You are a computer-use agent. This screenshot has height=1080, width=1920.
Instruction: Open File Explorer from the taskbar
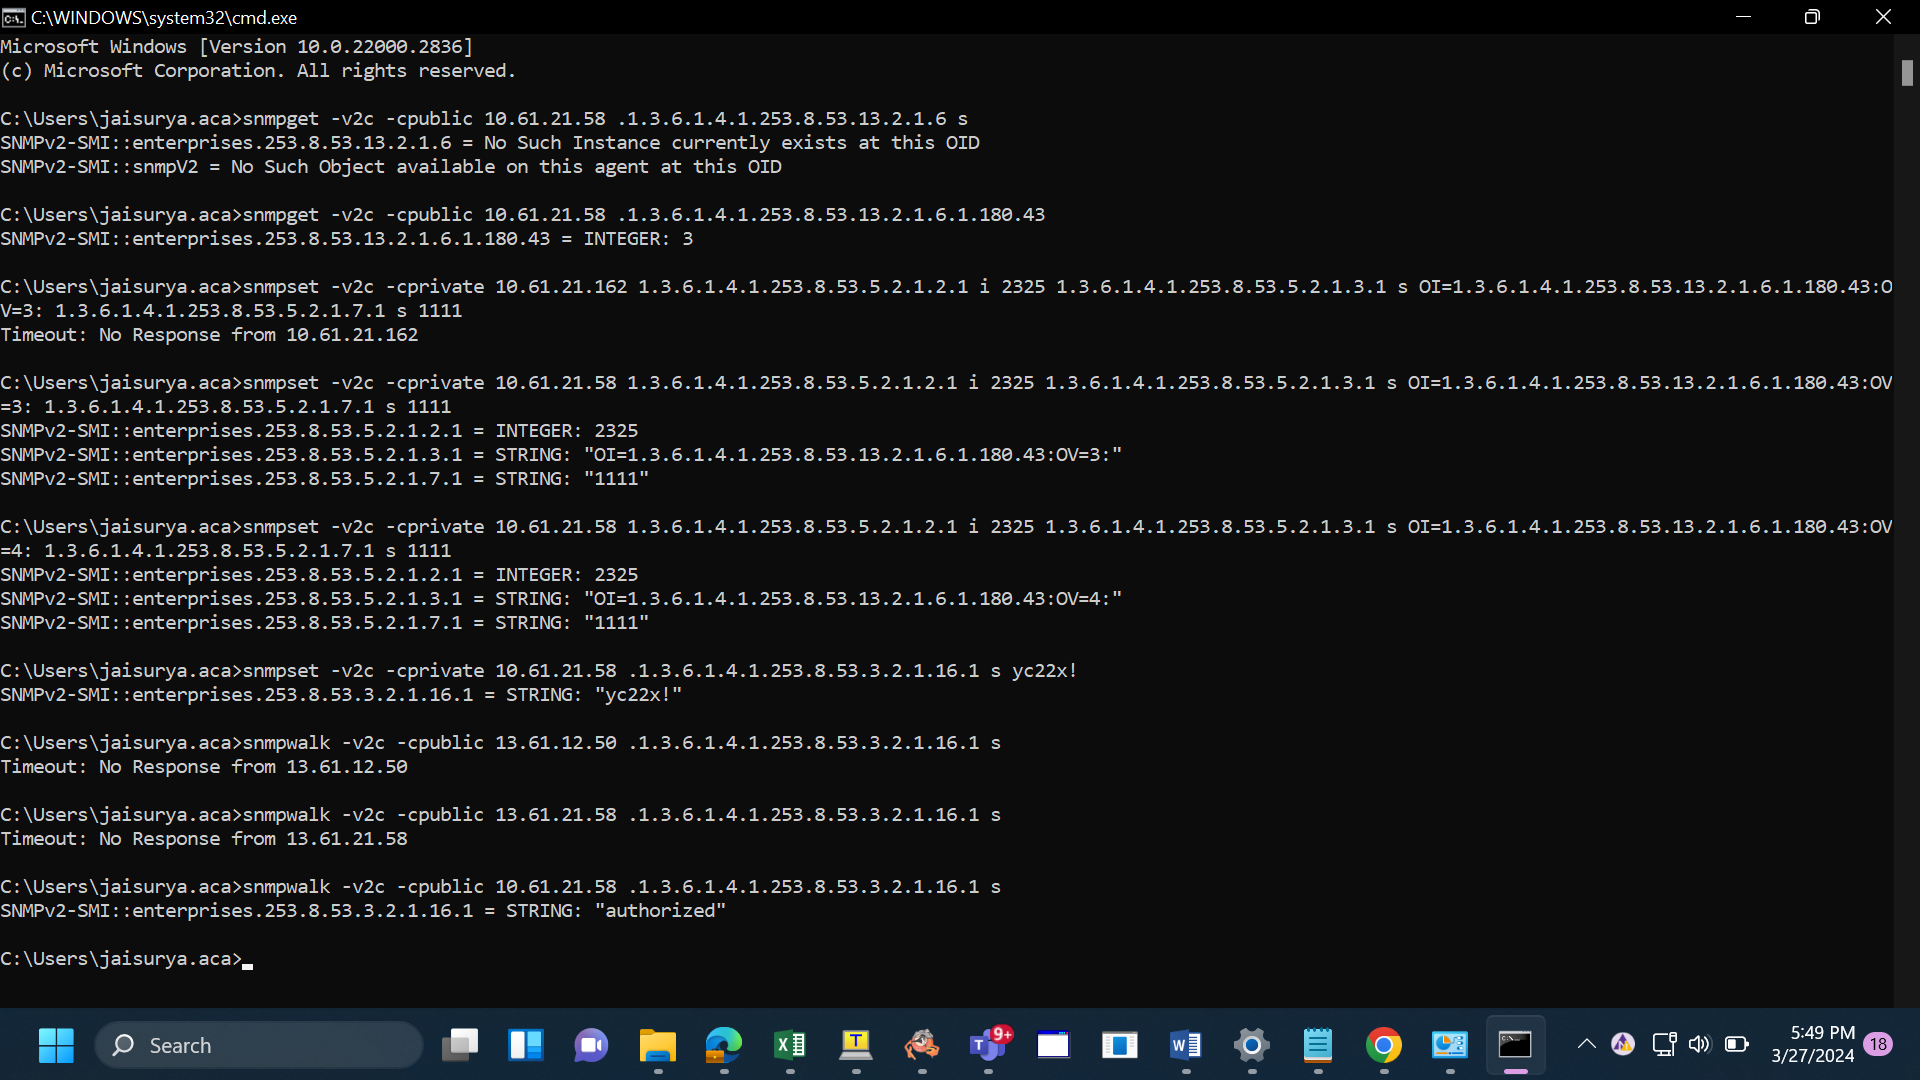(657, 1045)
